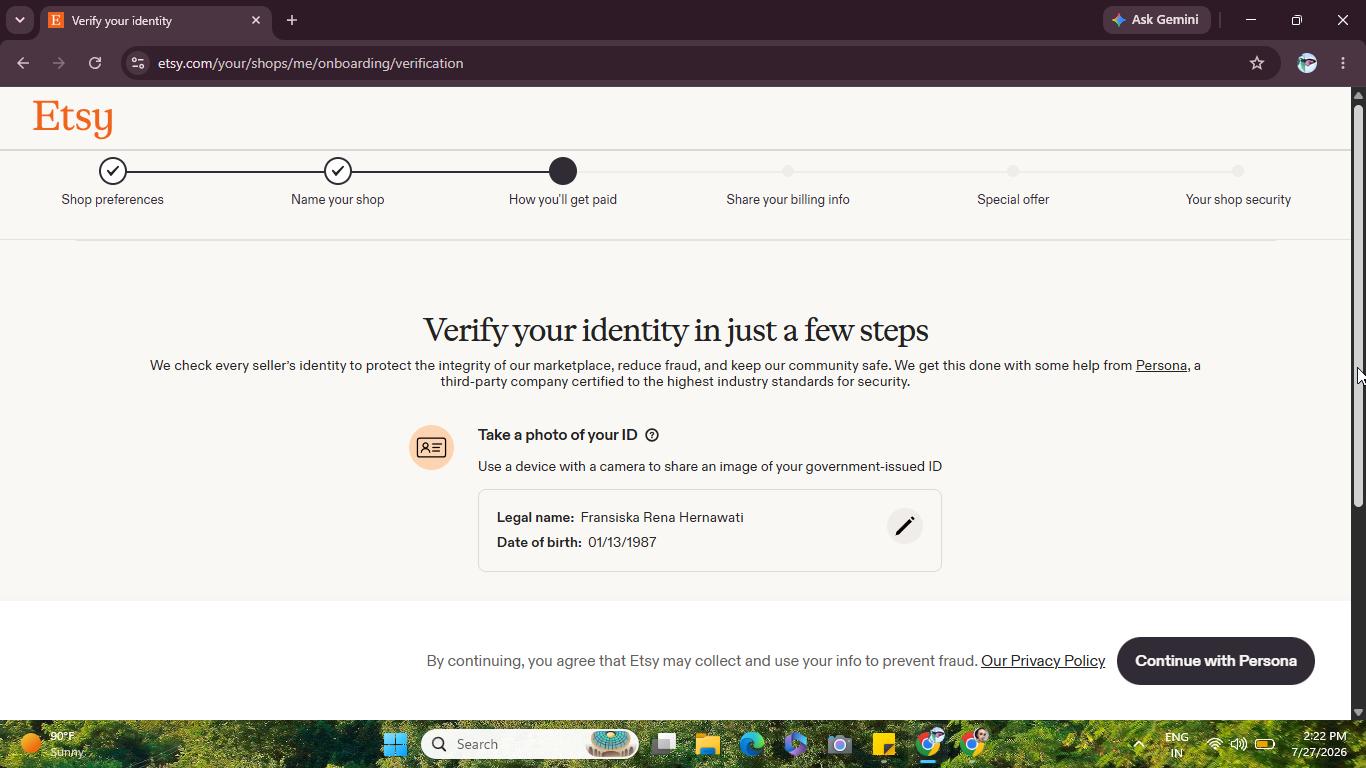This screenshot has height=768, width=1366.
Task: Click the Etsy logo
Action: (x=73, y=118)
